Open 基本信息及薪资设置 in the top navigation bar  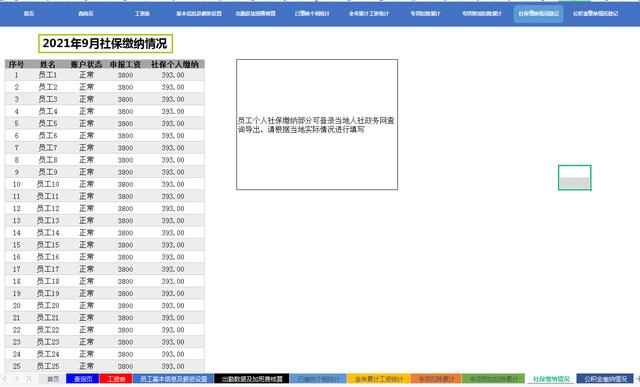coord(199,13)
